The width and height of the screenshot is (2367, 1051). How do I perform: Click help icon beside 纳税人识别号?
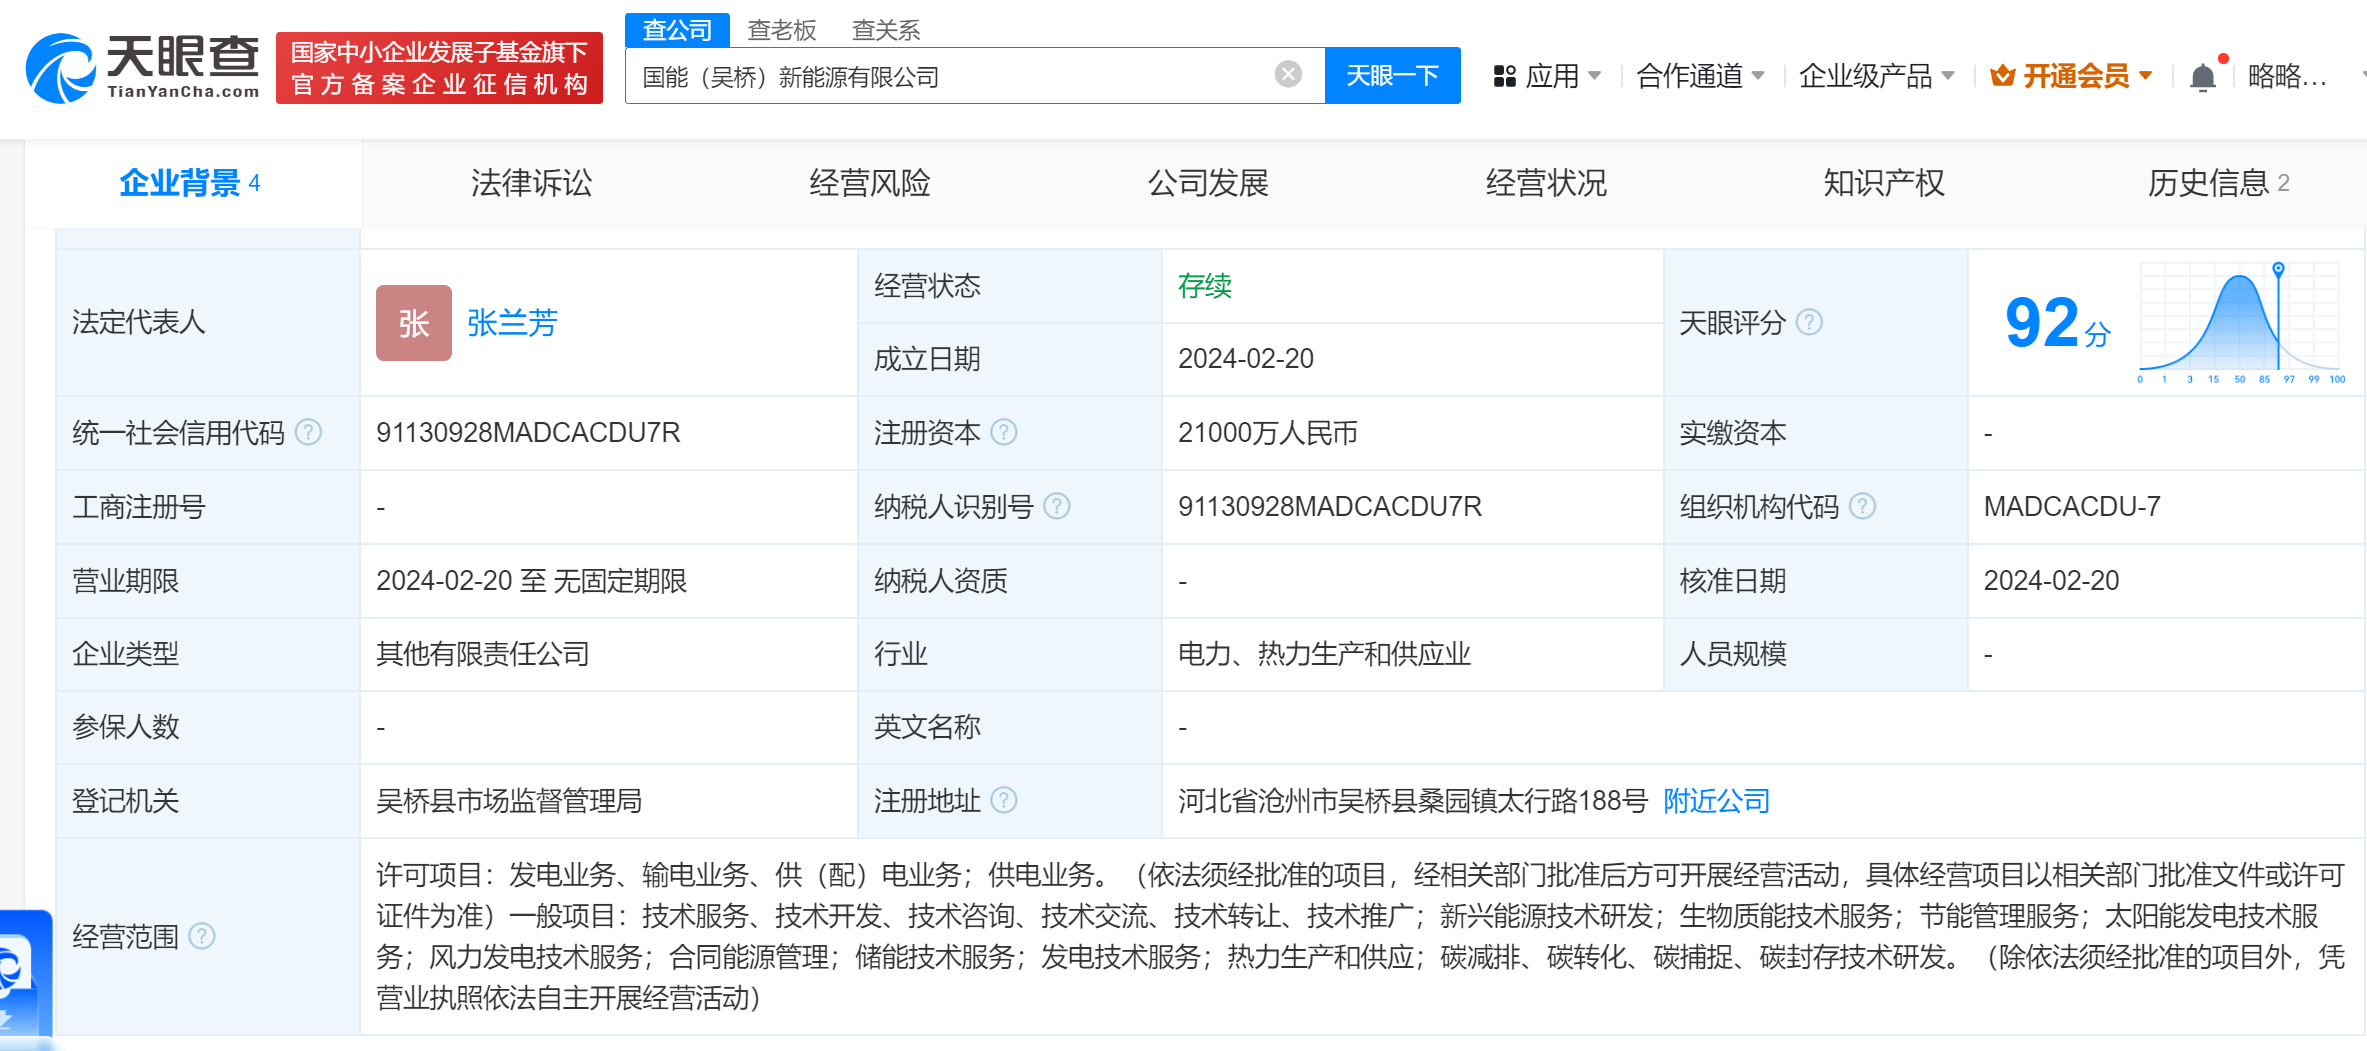(1056, 506)
